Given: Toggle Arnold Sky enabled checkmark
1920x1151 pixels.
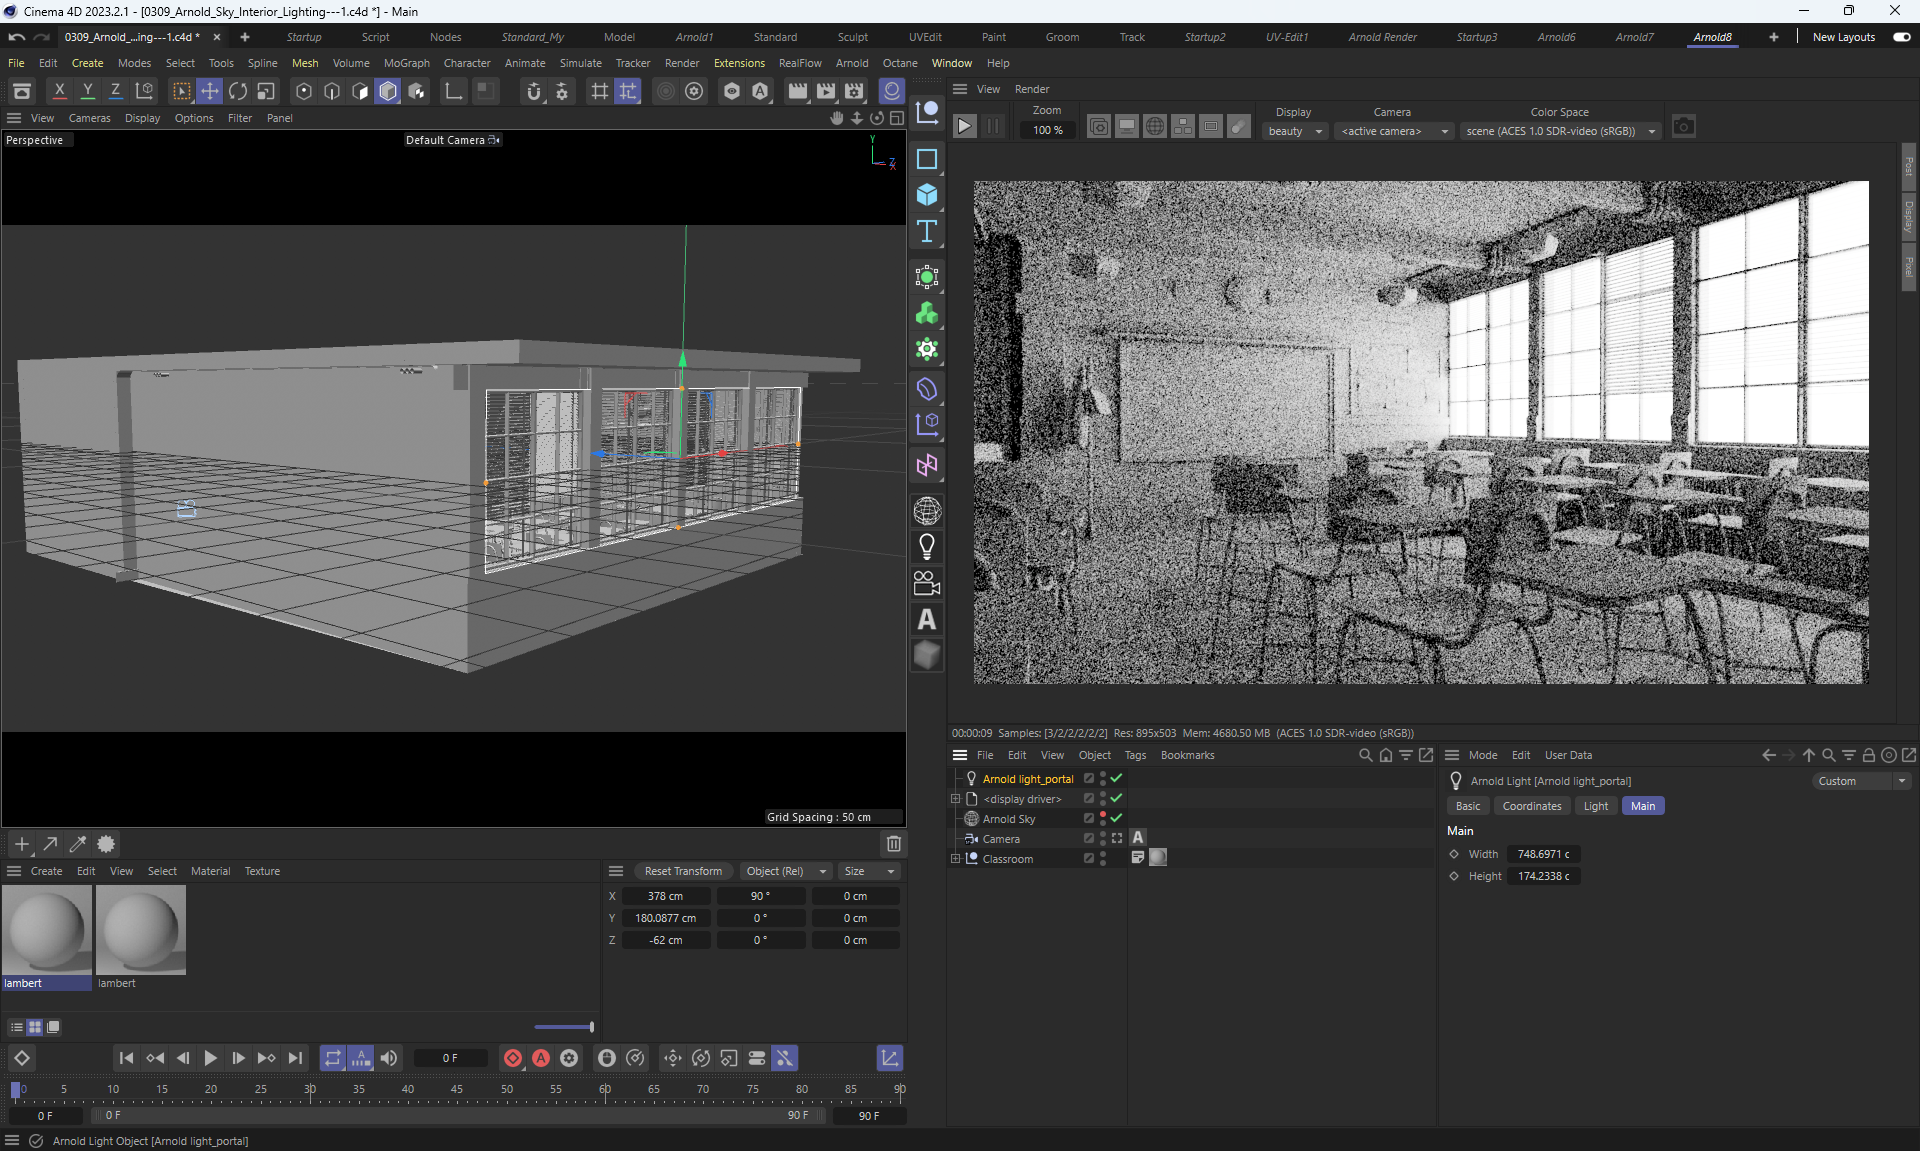Looking at the screenshot, I should [1116, 818].
